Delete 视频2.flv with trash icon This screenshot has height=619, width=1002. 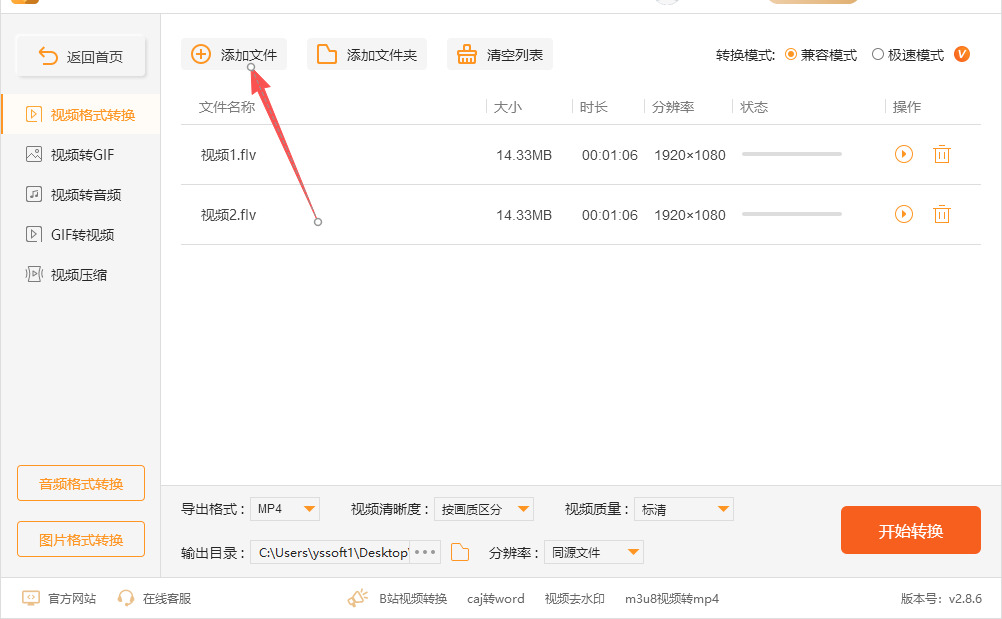point(941,214)
